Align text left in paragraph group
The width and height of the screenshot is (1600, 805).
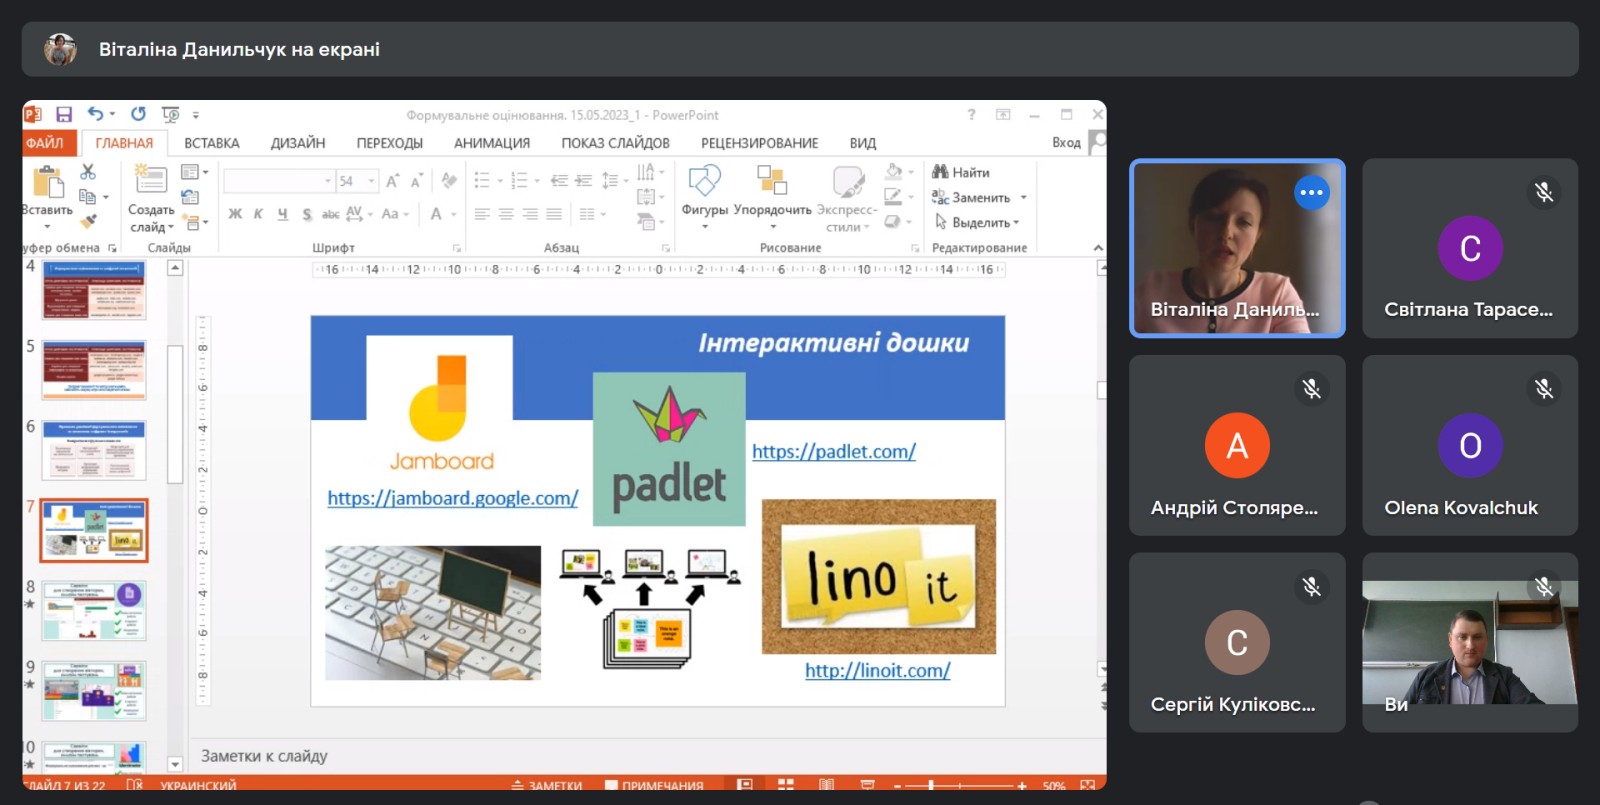482,214
